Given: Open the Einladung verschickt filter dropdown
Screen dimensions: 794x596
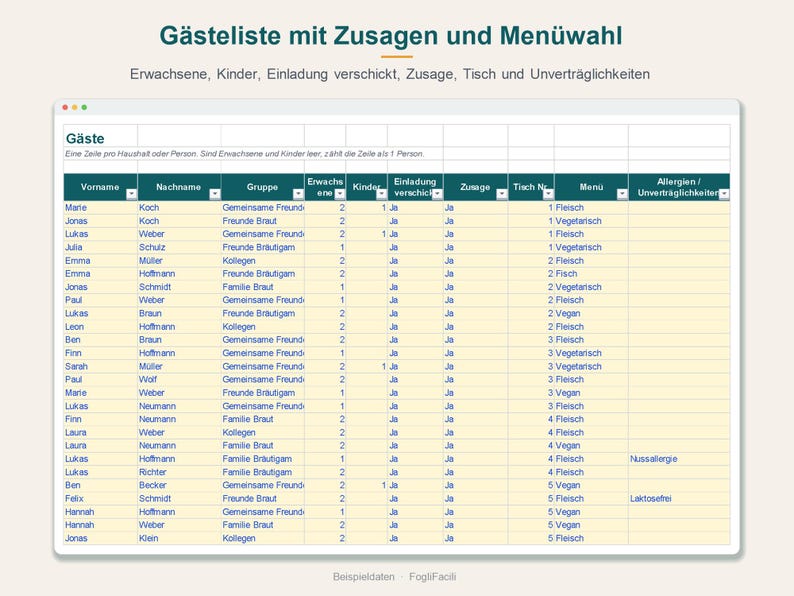Looking at the screenshot, I should (x=437, y=194).
